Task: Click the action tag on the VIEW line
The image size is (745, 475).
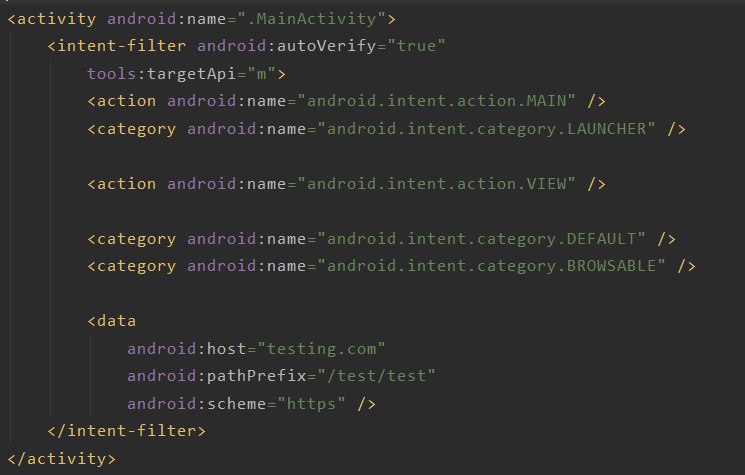Action: click(122, 184)
